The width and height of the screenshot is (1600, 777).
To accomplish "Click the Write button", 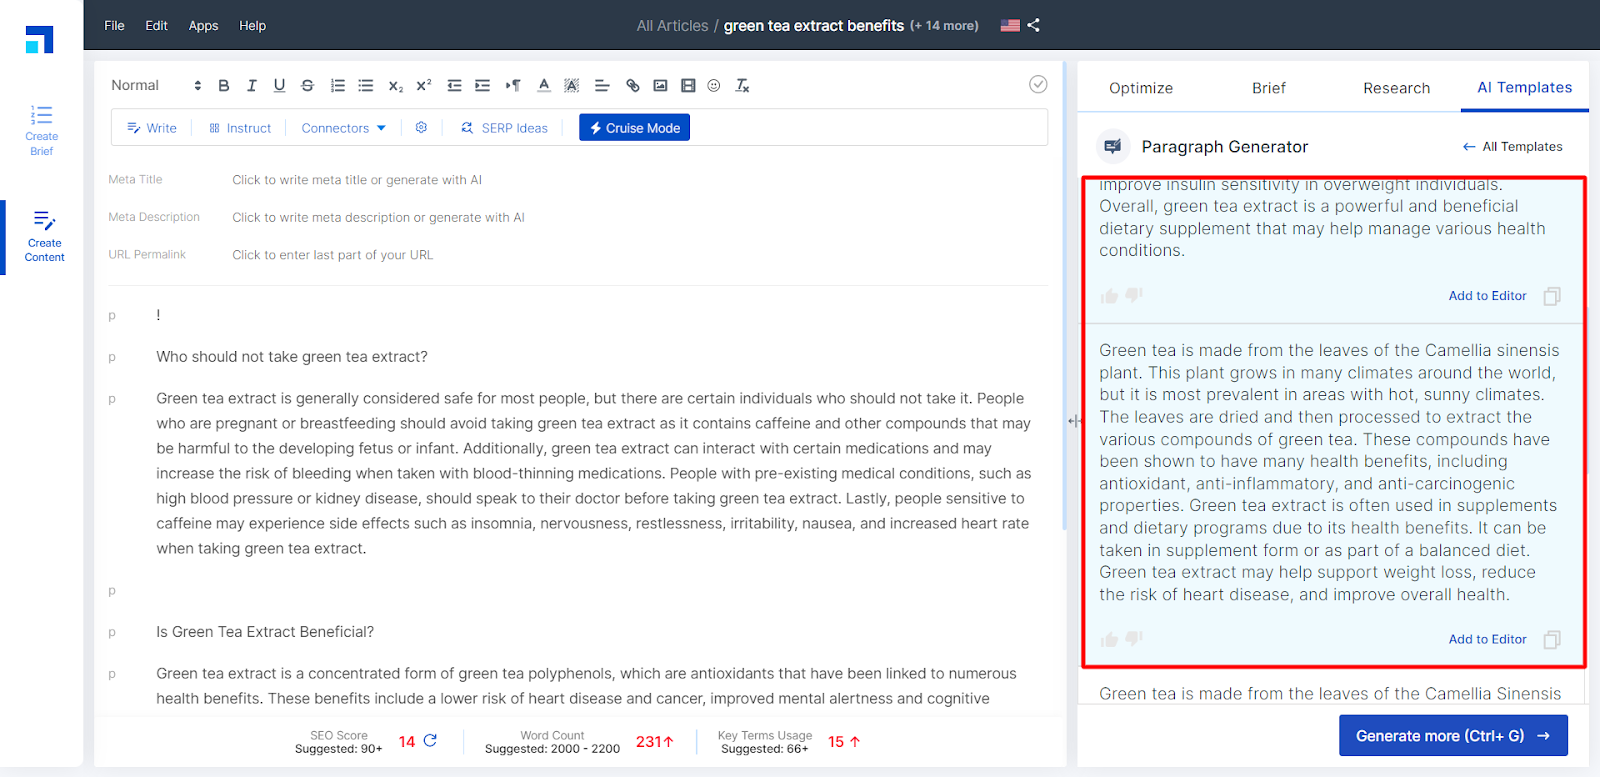I will 152,128.
